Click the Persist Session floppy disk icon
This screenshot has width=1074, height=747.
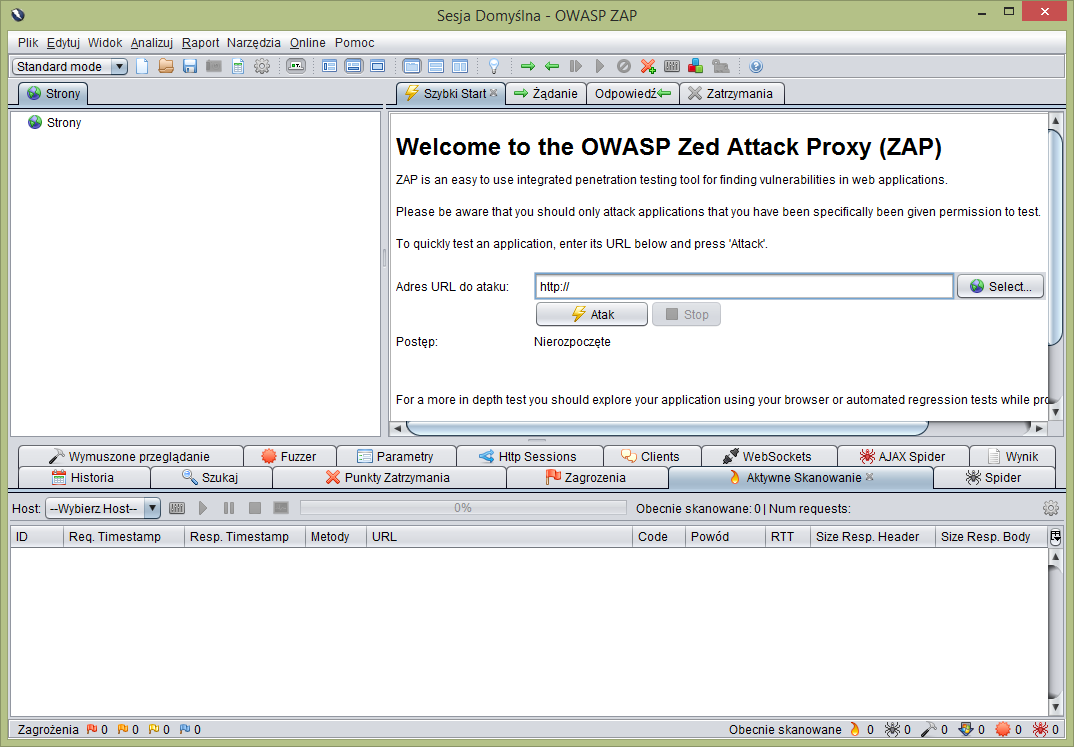[190, 66]
